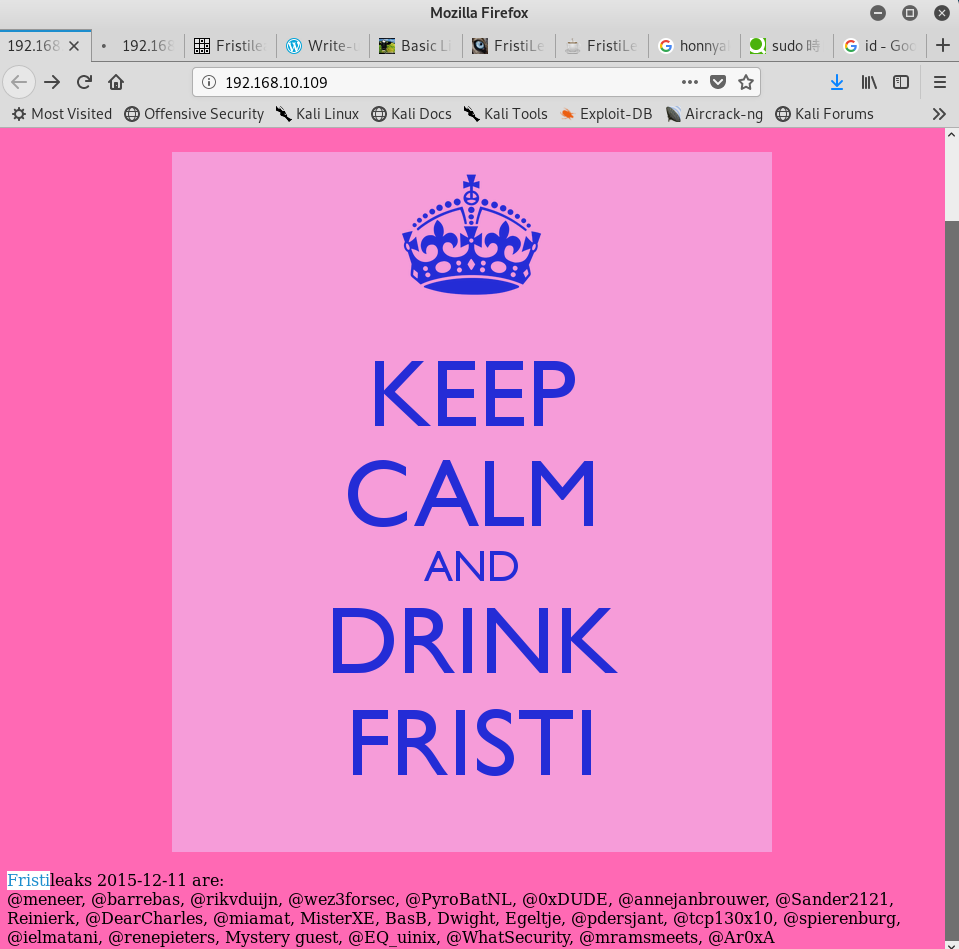Viewport: 959px width, 949px height.
Task: Open the Firefox hamburger menu
Action: pos(940,82)
